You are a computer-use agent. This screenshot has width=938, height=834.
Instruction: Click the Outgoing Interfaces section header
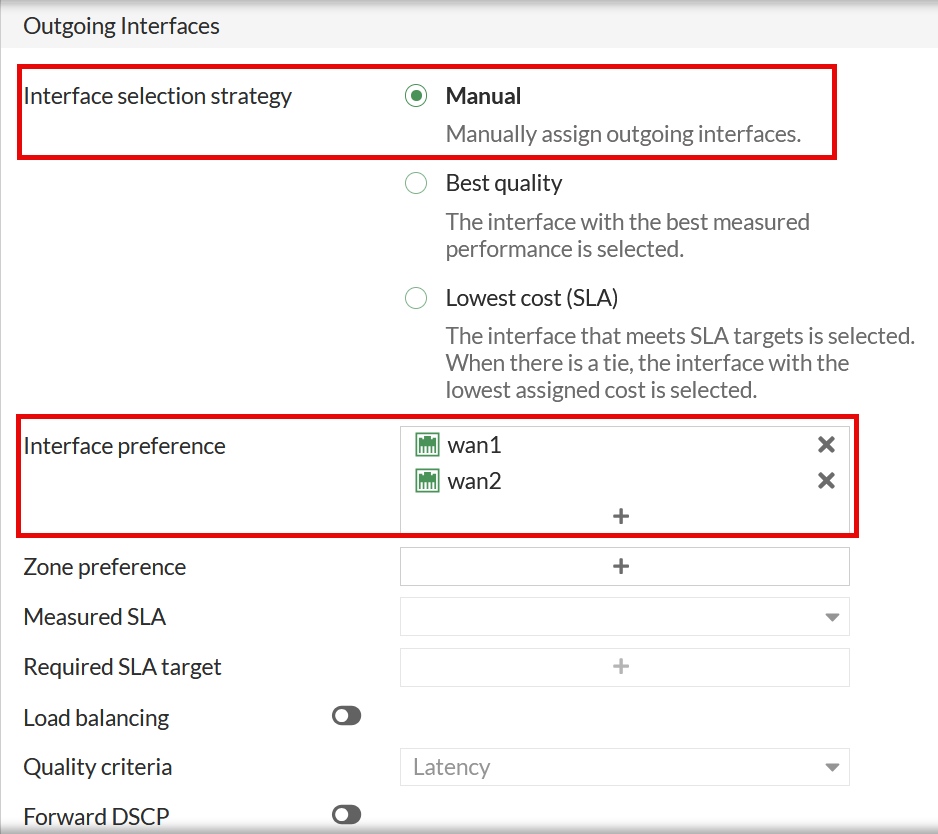pyautogui.click(x=122, y=26)
